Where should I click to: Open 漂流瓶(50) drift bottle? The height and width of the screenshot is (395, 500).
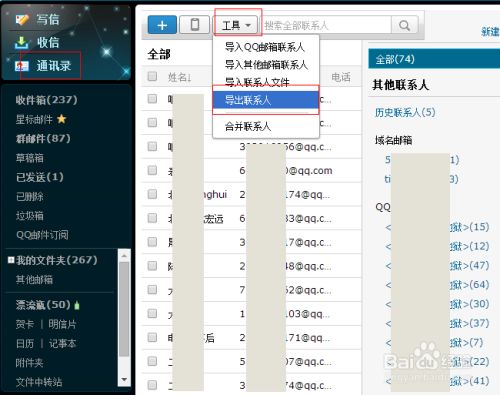click(x=43, y=305)
